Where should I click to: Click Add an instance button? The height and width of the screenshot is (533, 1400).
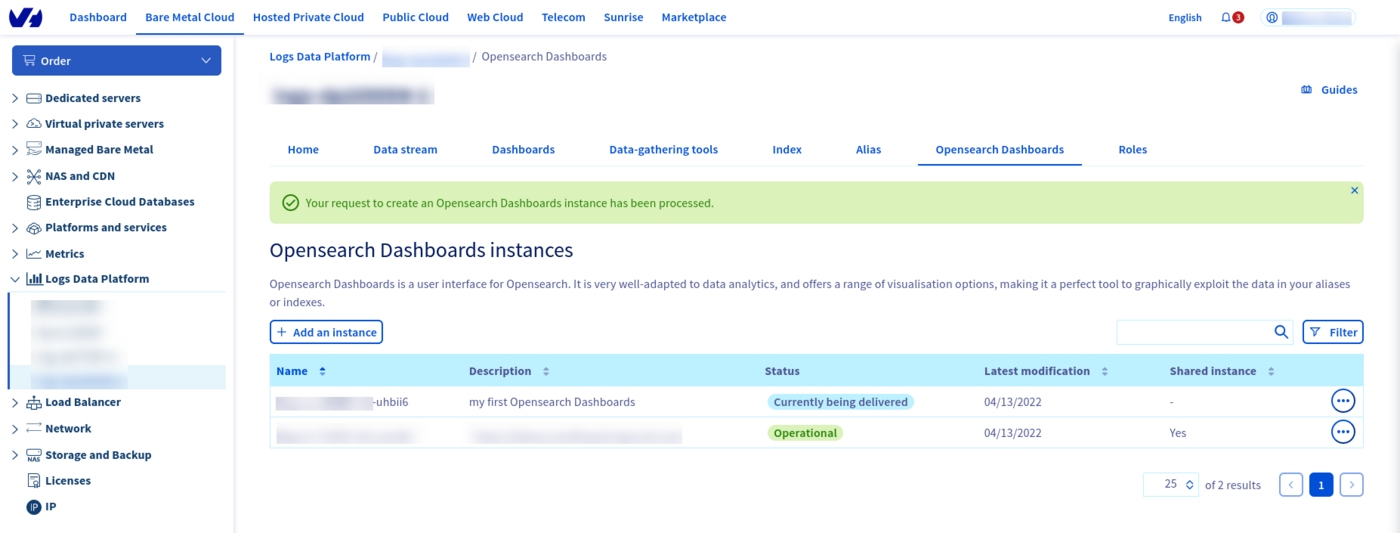click(x=326, y=332)
